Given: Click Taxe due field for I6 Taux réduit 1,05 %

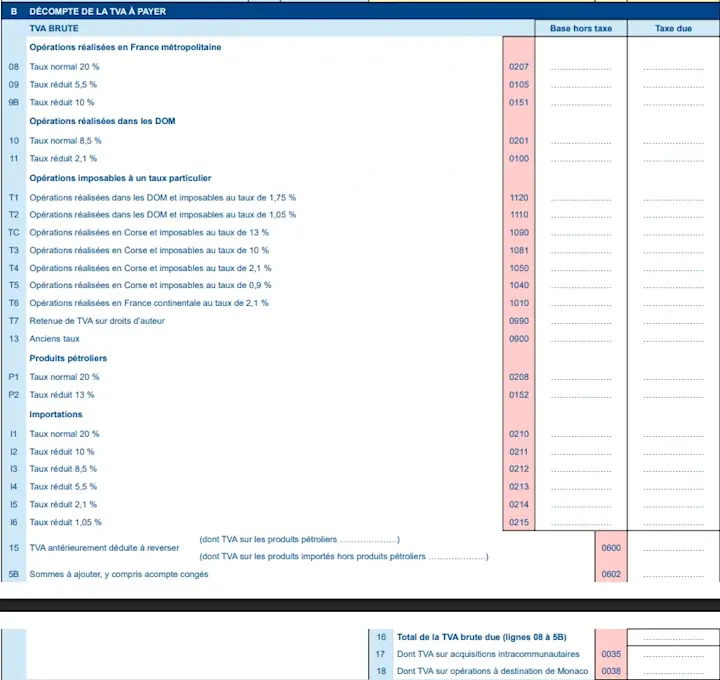Looking at the screenshot, I should (x=673, y=523).
